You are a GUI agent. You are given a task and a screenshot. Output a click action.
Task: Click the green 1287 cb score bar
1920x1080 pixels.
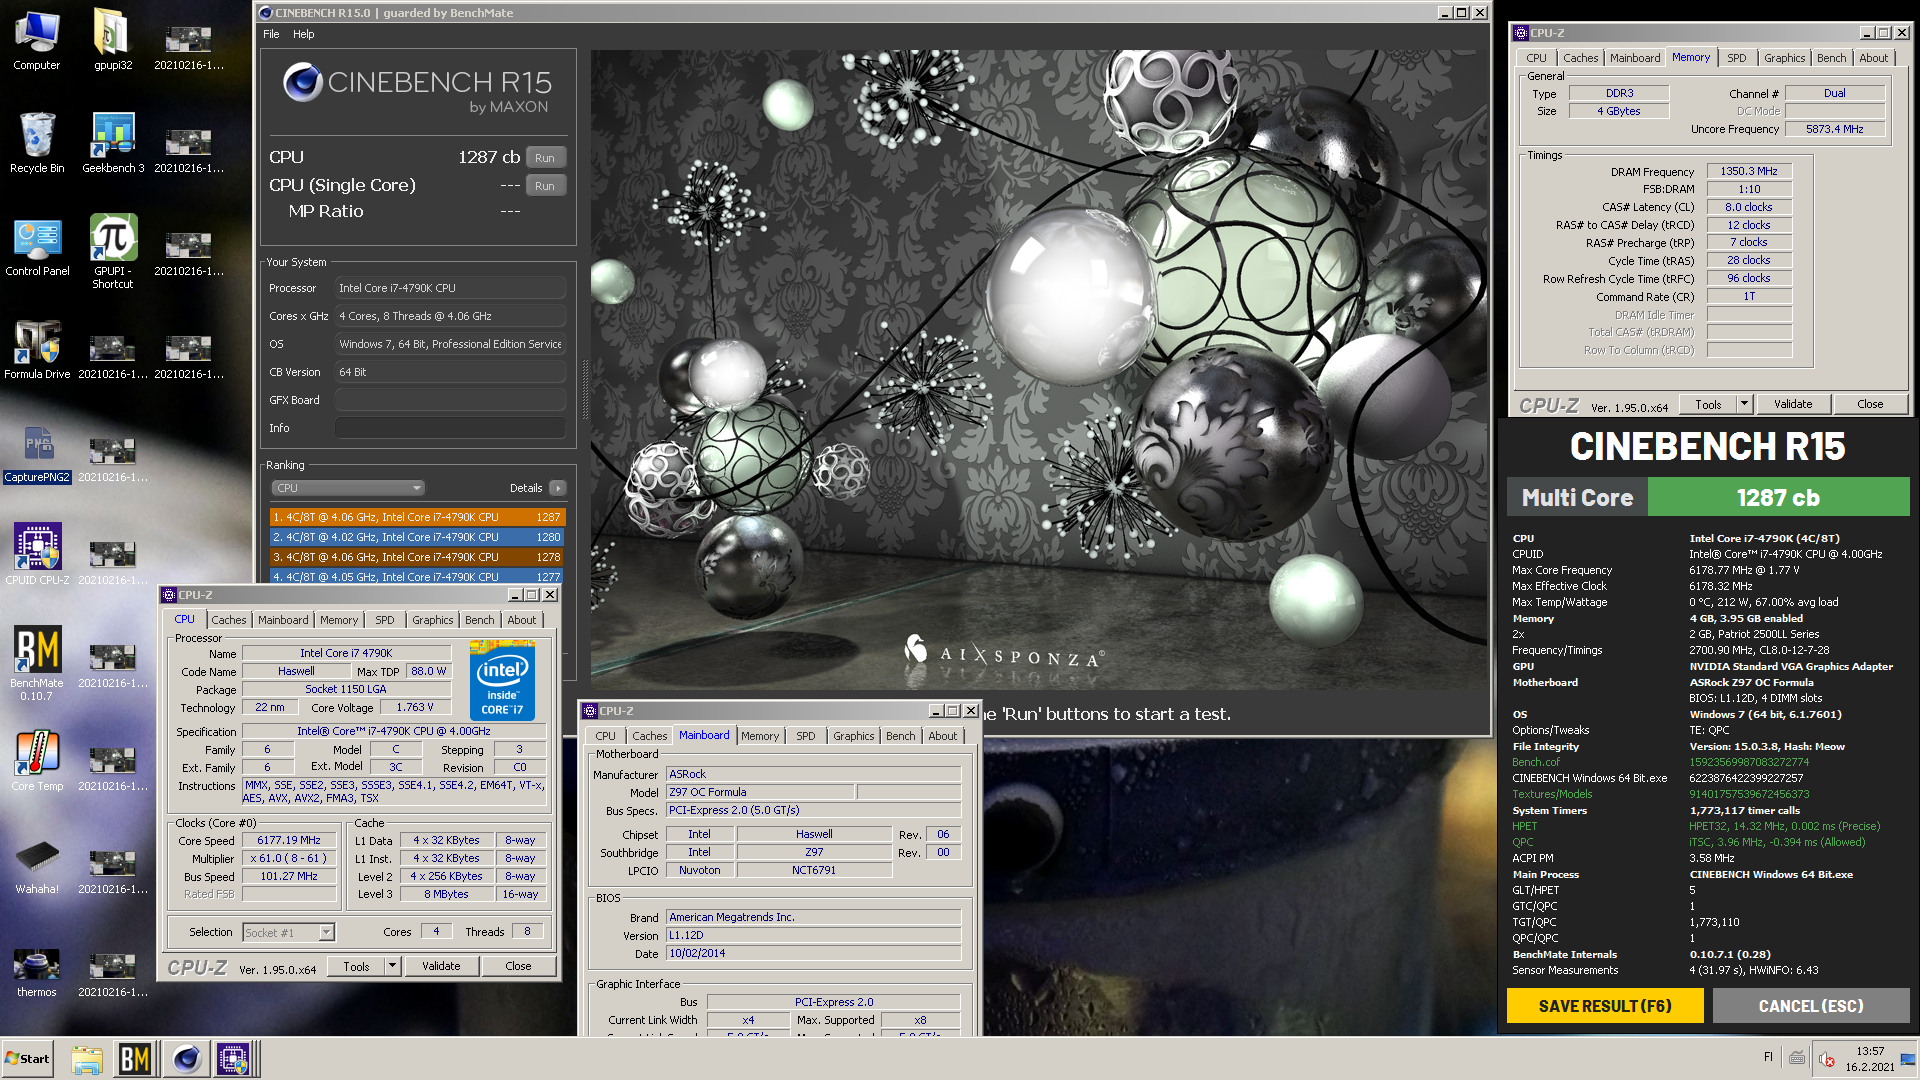click(x=1778, y=497)
